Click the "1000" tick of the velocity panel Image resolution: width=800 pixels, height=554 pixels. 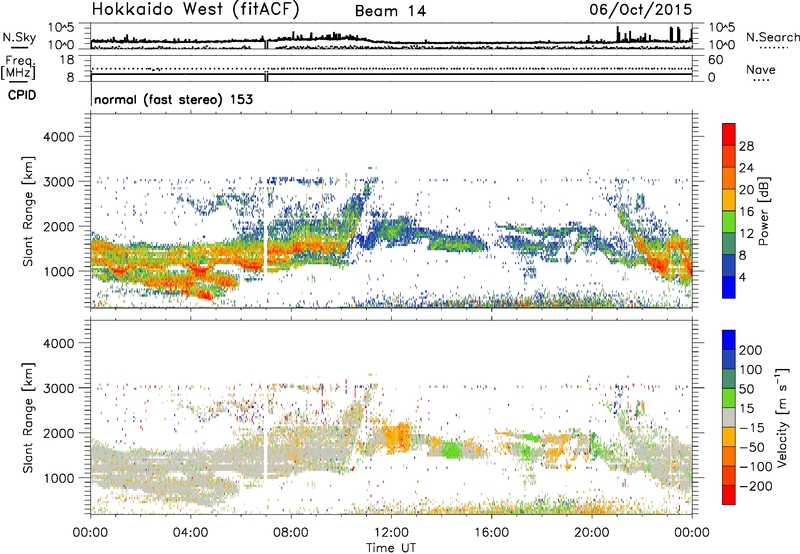pos(58,478)
